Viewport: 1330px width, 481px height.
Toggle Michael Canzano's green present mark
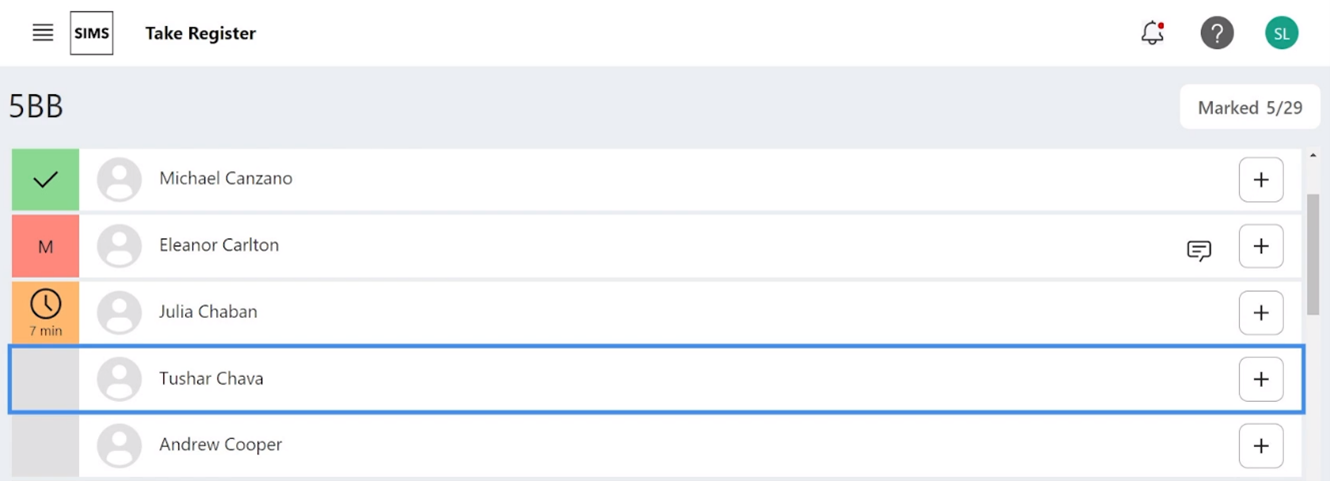pos(45,180)
